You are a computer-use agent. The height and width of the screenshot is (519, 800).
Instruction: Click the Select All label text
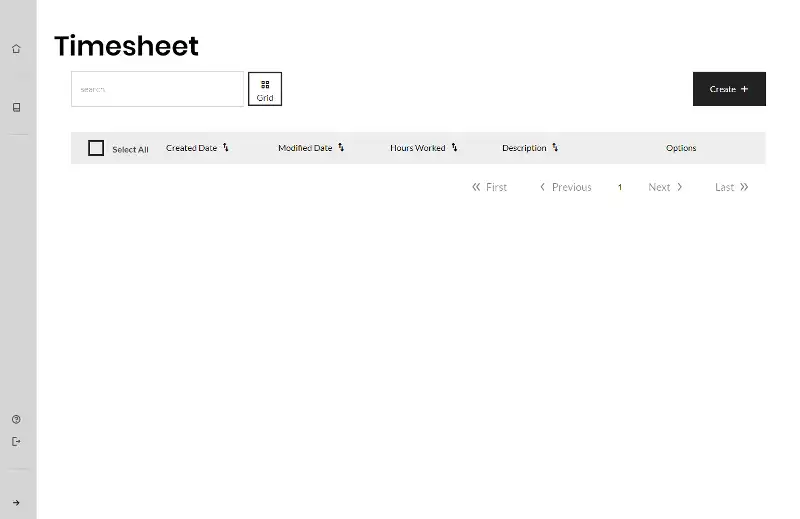click(x=130, y=149)
